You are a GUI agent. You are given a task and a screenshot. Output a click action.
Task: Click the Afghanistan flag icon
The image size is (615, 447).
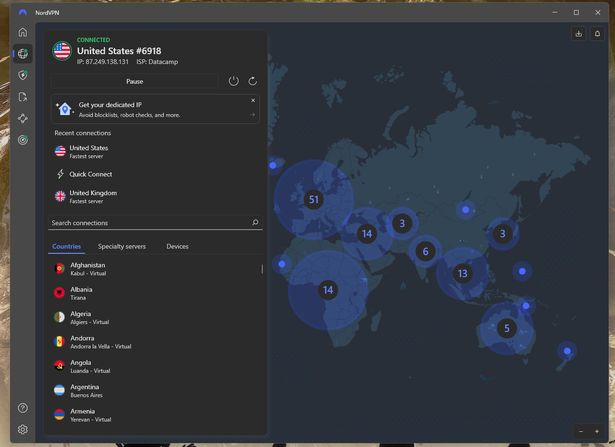(x=59, y=269)
